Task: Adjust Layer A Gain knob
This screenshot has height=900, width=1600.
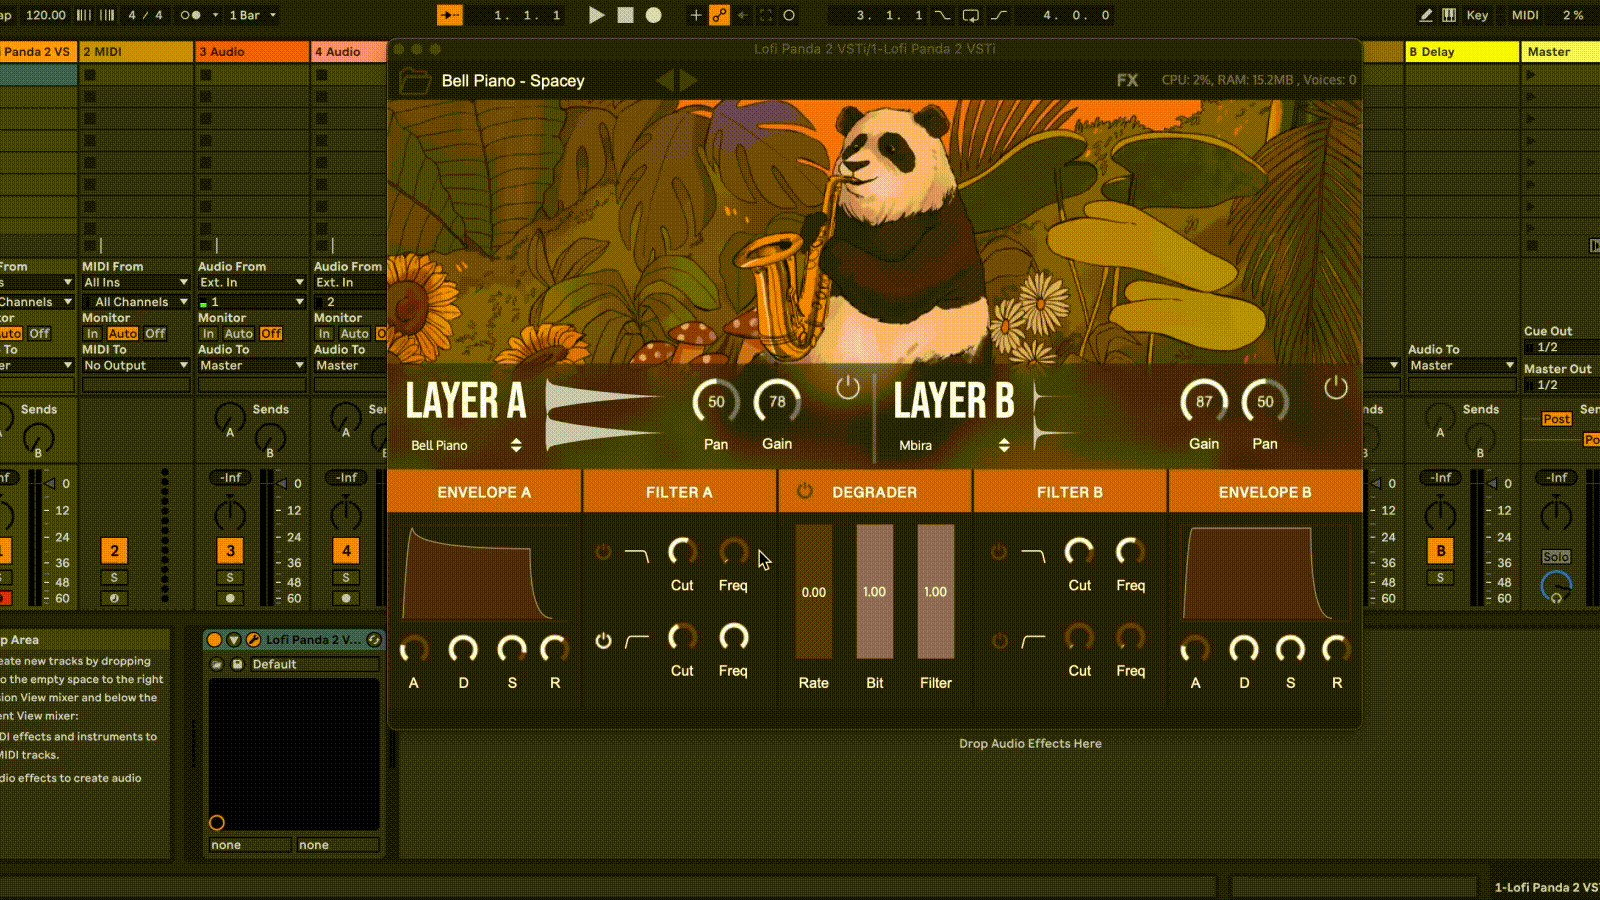Action: click(x=777, y=402)
